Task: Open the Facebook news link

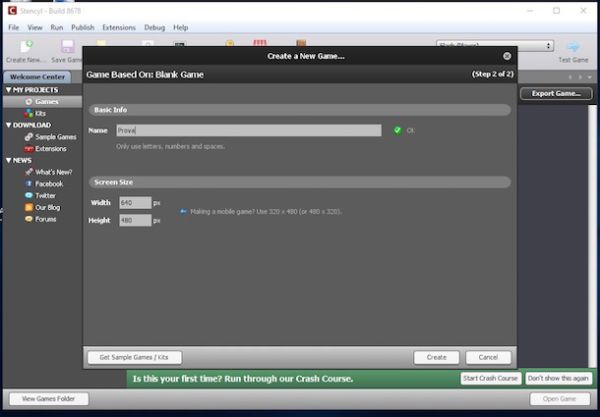Action: [x=48, y=184]
